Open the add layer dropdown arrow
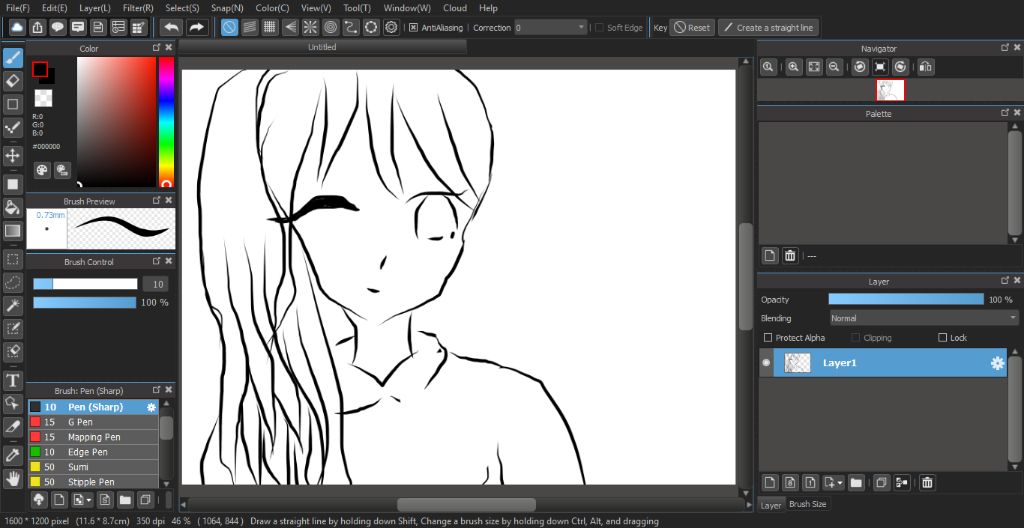The image size is (1024, 528). pyautogui.click(x=840, y=483)
